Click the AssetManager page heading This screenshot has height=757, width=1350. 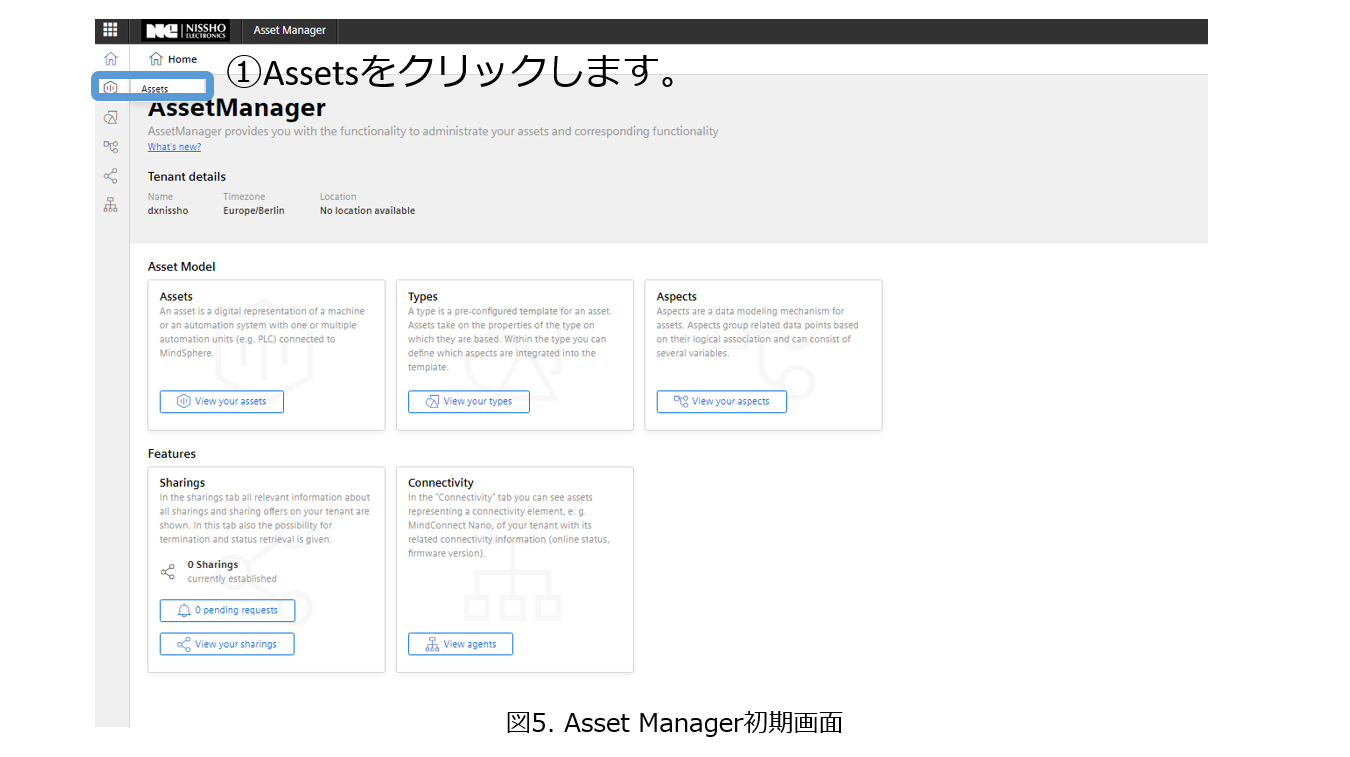coord(237,108)
